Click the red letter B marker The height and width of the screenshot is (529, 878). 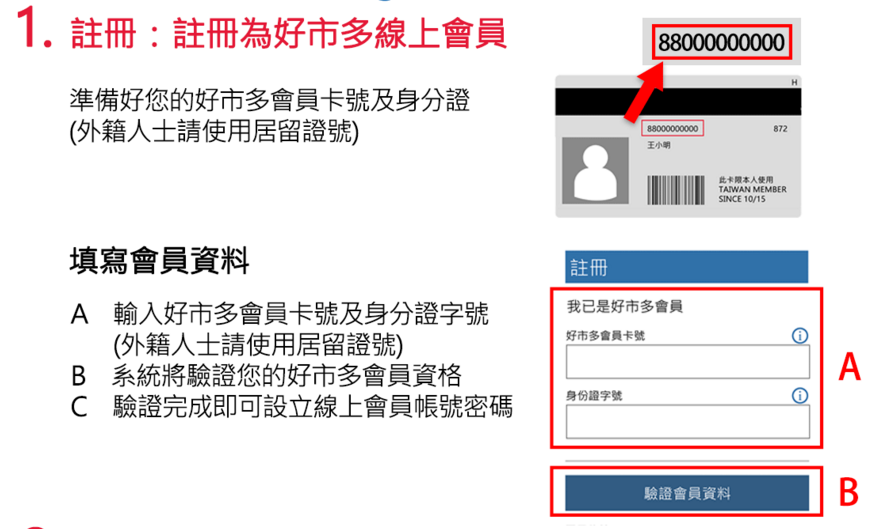[x=848, y=492]
